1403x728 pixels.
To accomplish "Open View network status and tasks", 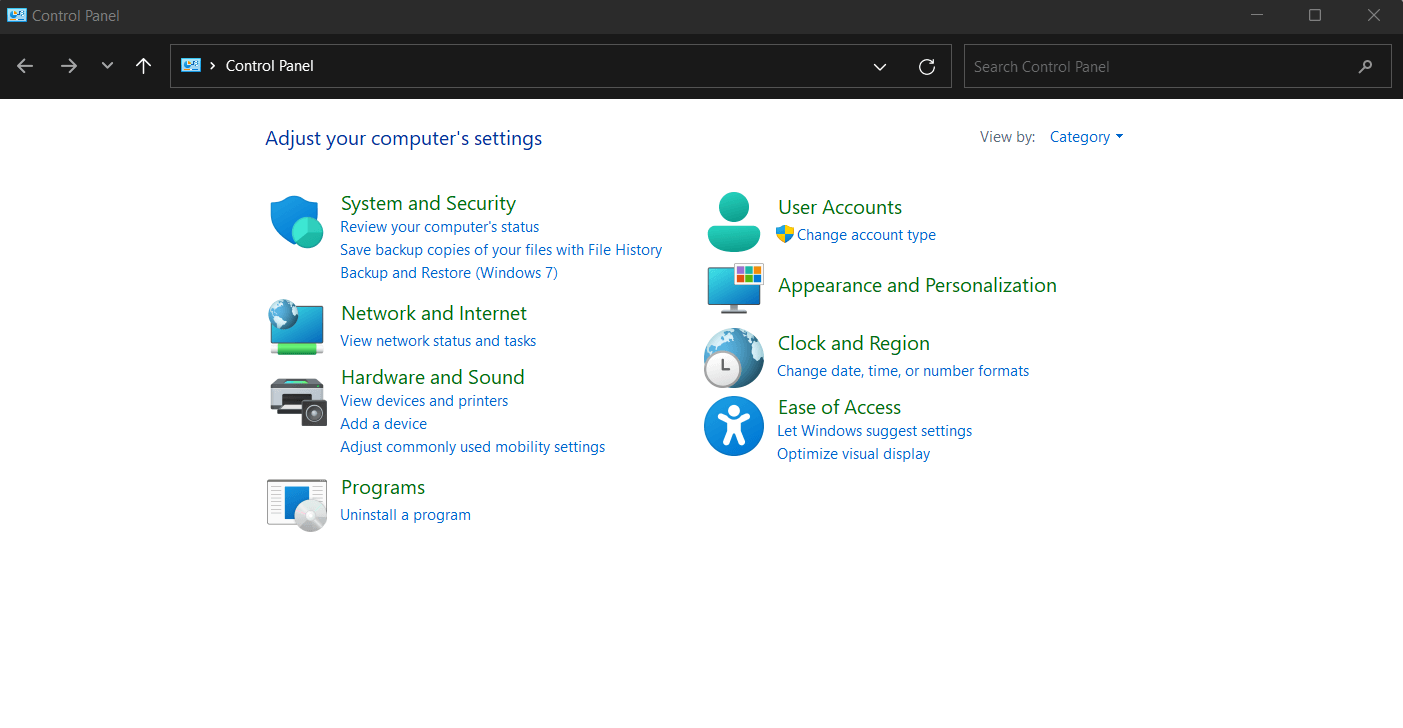I will (x=438, y=341).
